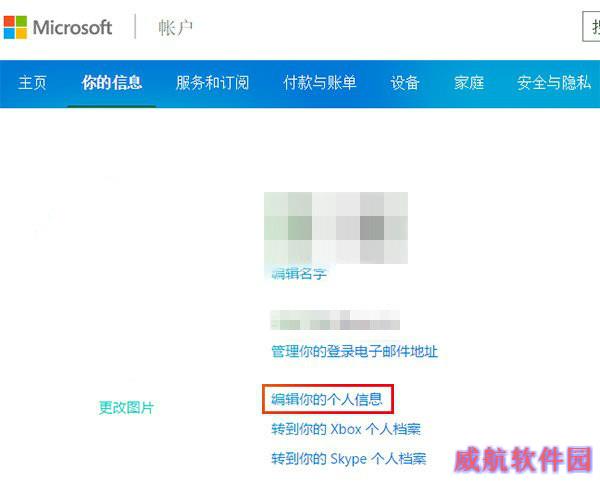Click 编辑你的个人信息 highlighted link
The width and height of the screenshot is (600, 483).
[x=328, y=399]
